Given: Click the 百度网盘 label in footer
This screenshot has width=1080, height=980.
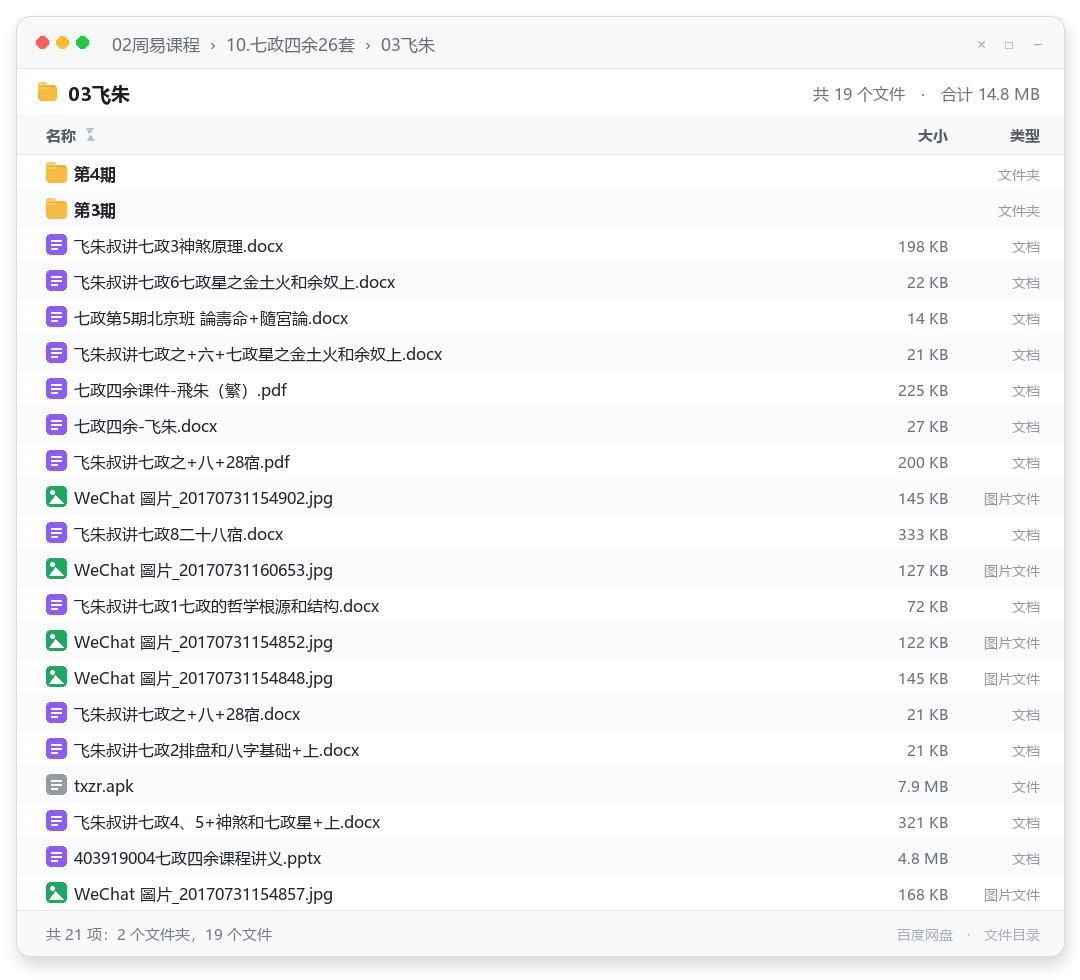Looking at the screenshot, I should pyautogui.click(x=925, y=935).
